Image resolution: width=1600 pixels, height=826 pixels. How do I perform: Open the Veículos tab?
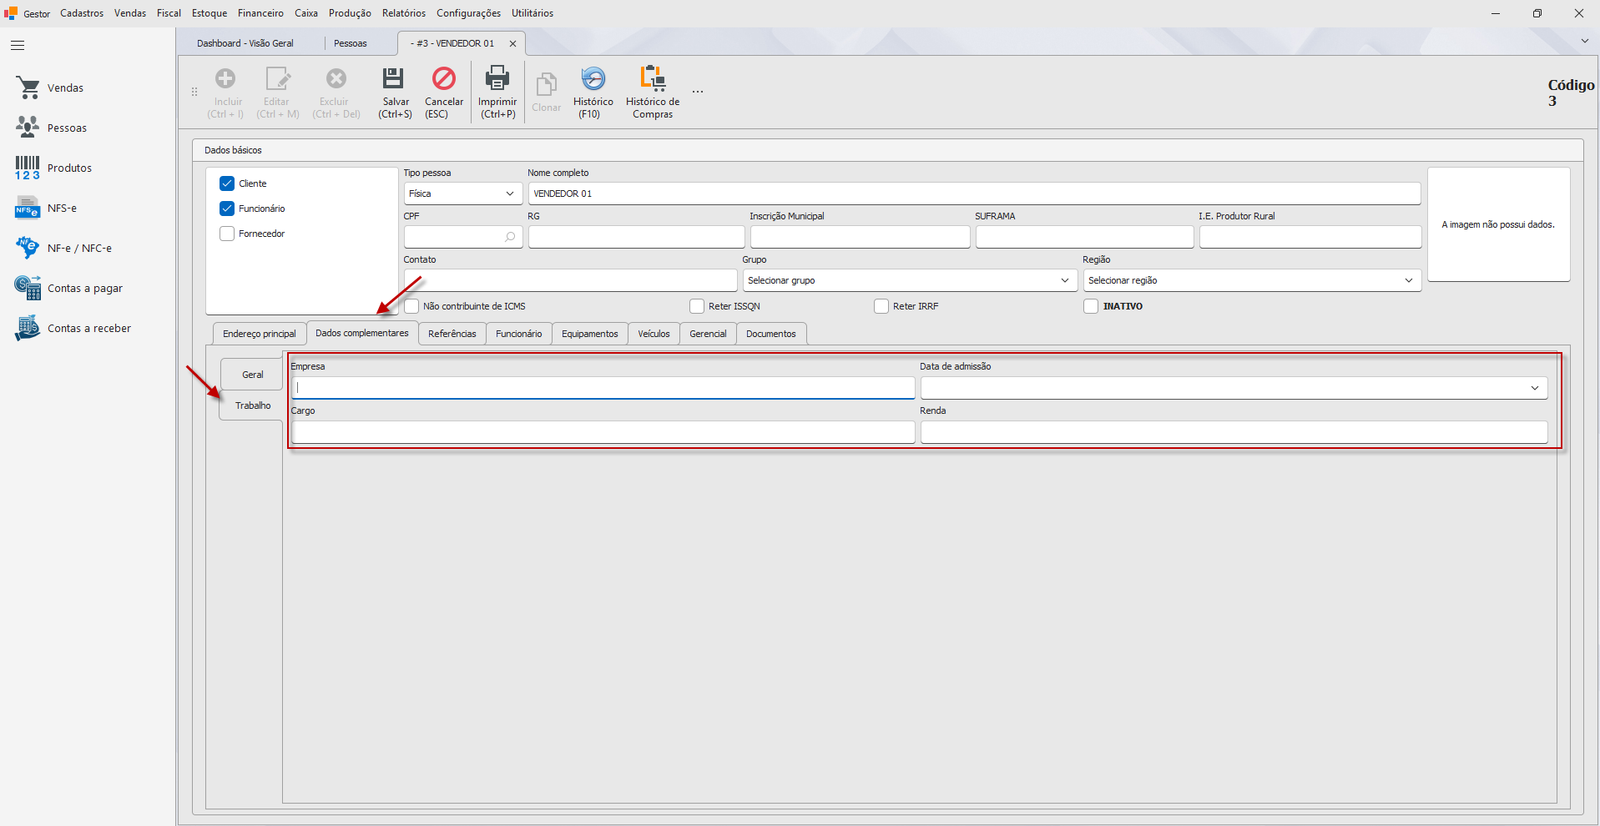(x=654, y=334)
